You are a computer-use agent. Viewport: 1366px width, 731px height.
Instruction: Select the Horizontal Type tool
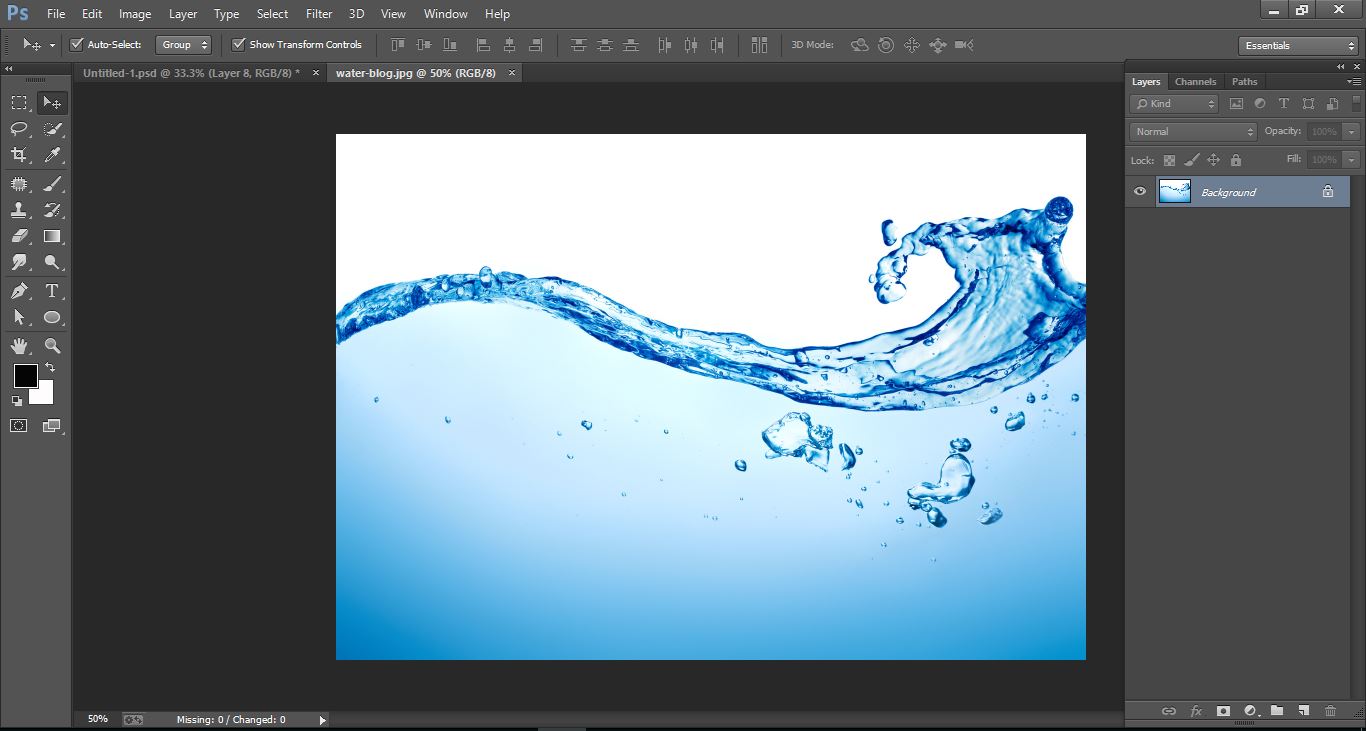pyautogui.click(x=52, y=291)
